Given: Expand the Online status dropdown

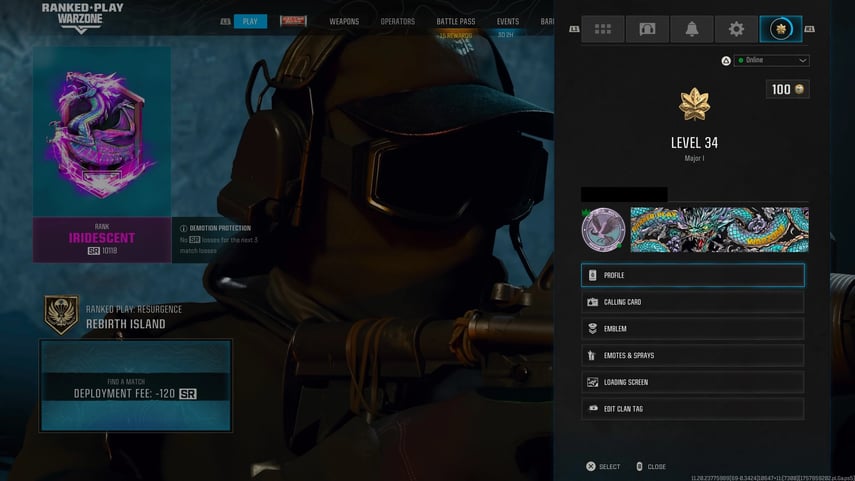Looking at the screenshot, I should click(772, 60).
